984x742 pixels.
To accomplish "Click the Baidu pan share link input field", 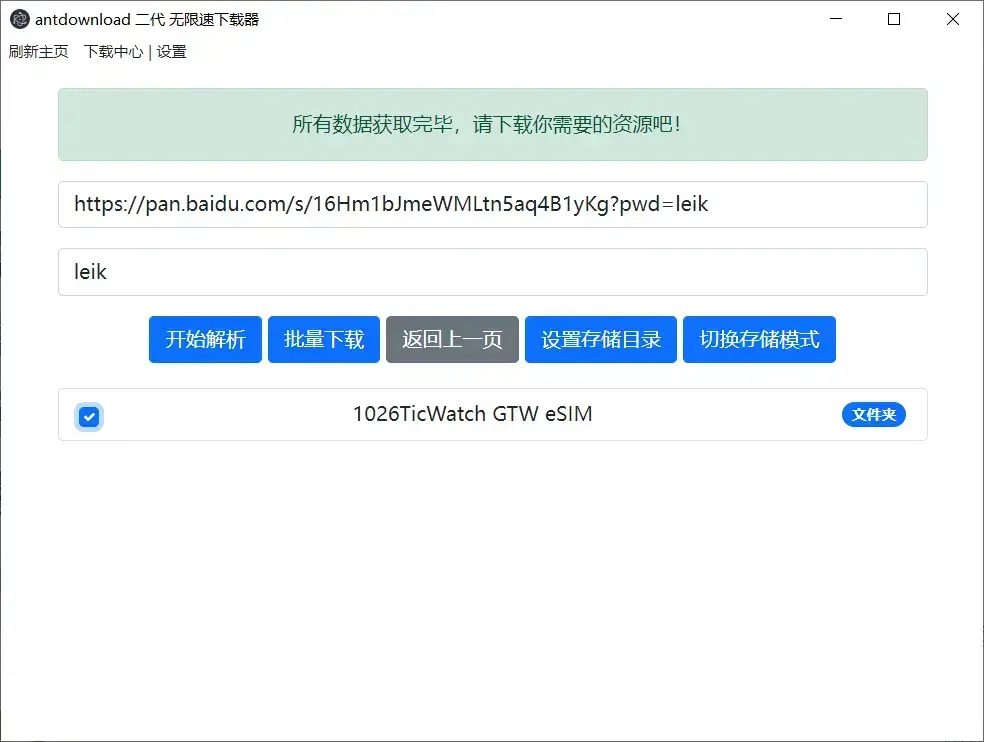I will tap(492, 204).
